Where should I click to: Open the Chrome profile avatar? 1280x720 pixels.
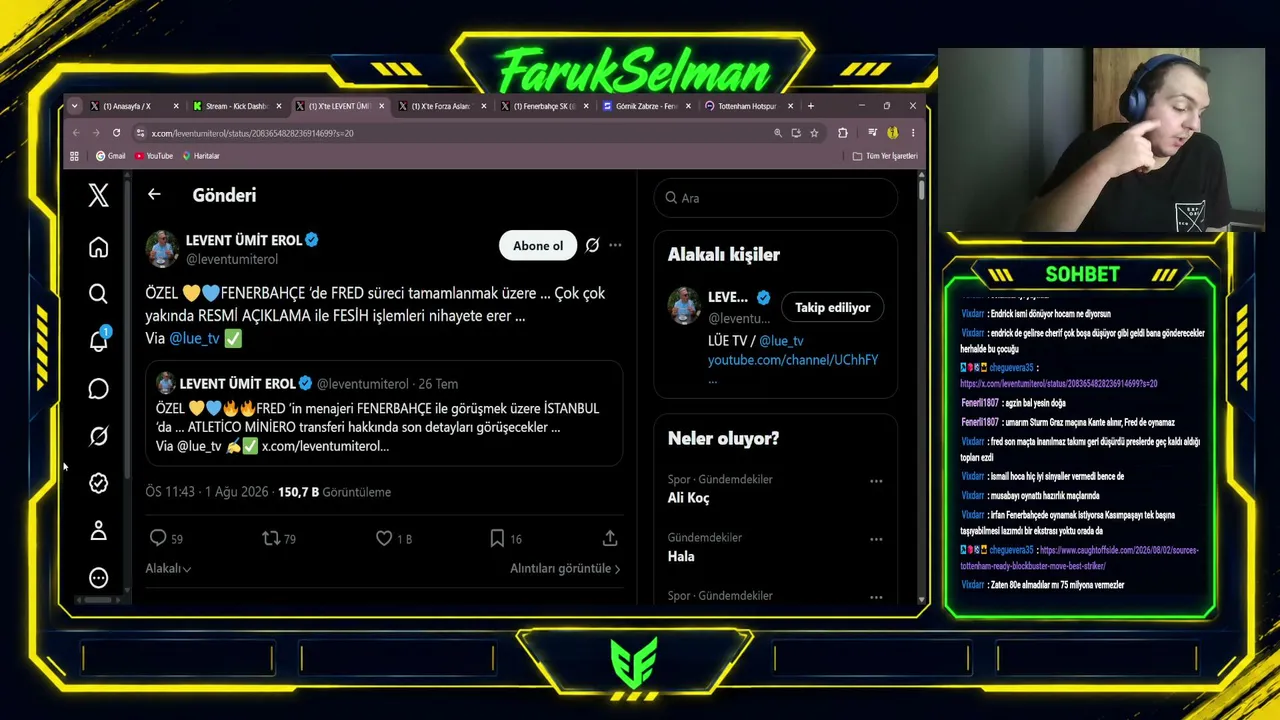(892, 133)
